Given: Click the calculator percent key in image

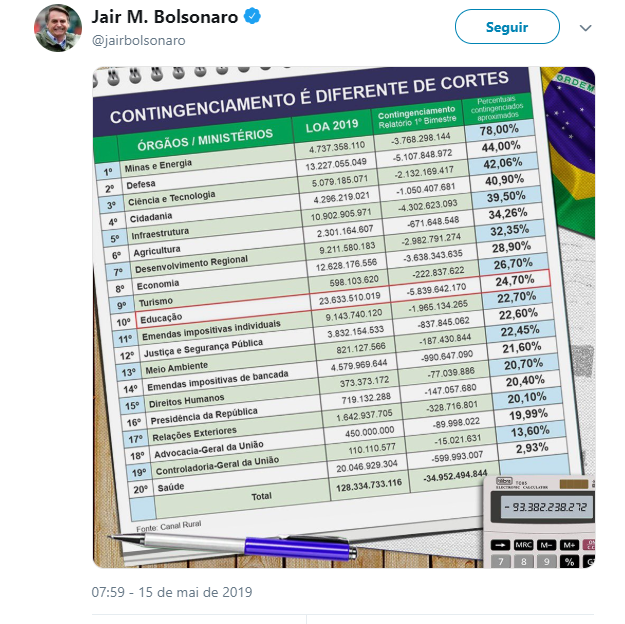Looking at the screenshot, I should pyautogui.click(x=570, y=562).
